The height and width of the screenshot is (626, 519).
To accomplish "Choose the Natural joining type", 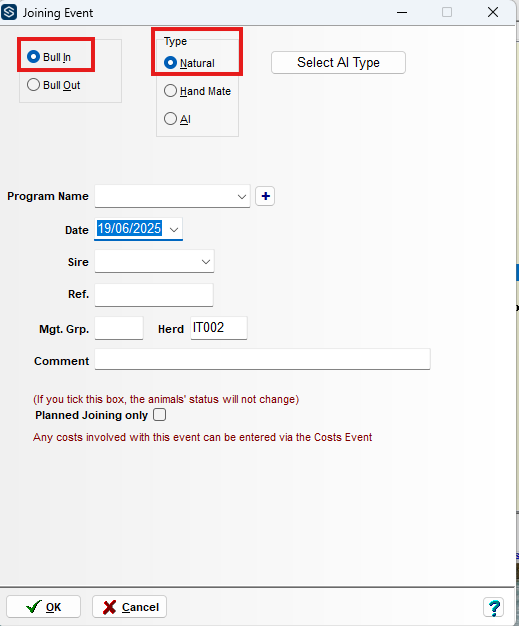I will 170,63.
